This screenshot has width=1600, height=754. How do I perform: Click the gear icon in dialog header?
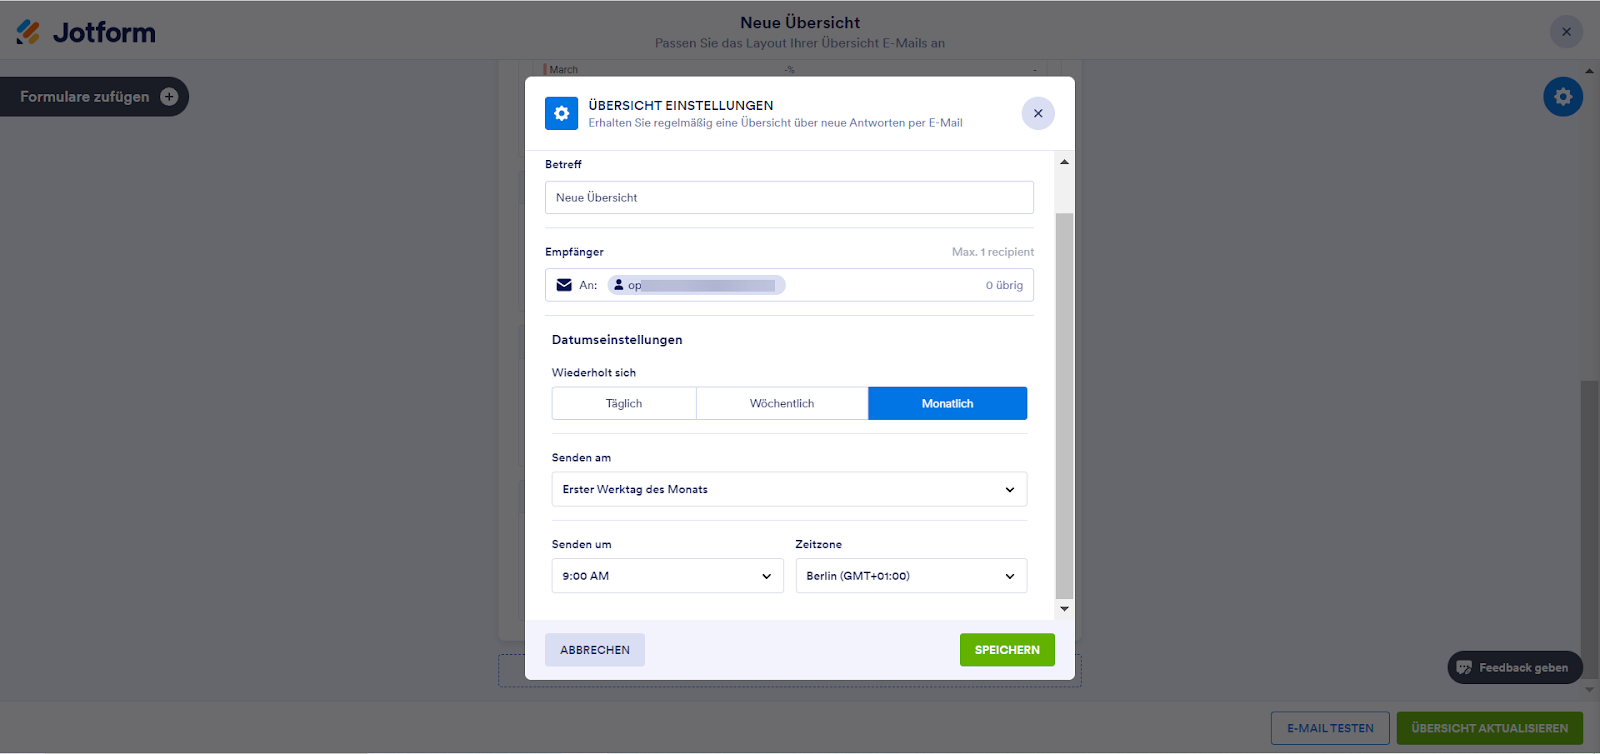pos(561,114)
